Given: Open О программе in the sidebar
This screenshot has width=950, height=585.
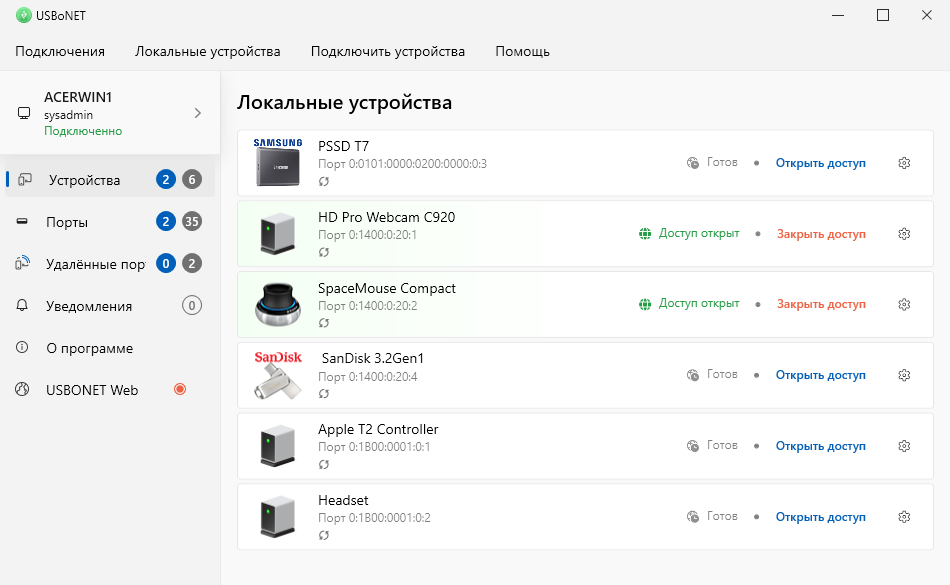Looking at the screenshot, I should (110, 348).
